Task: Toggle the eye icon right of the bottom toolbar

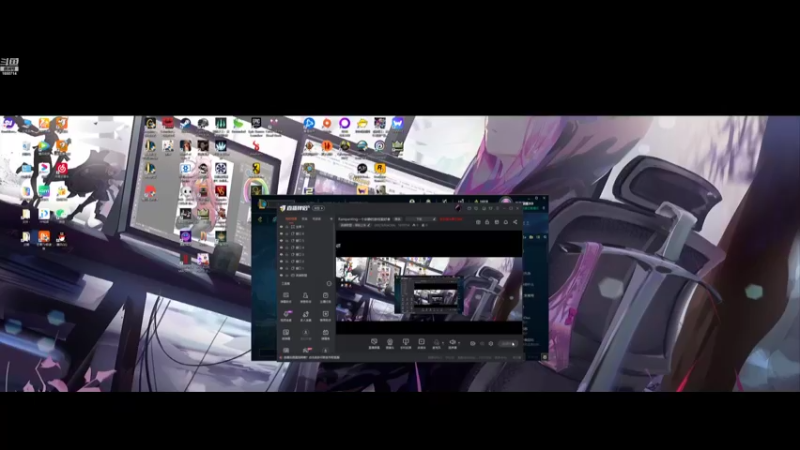Action: click(x=472, y=343)
